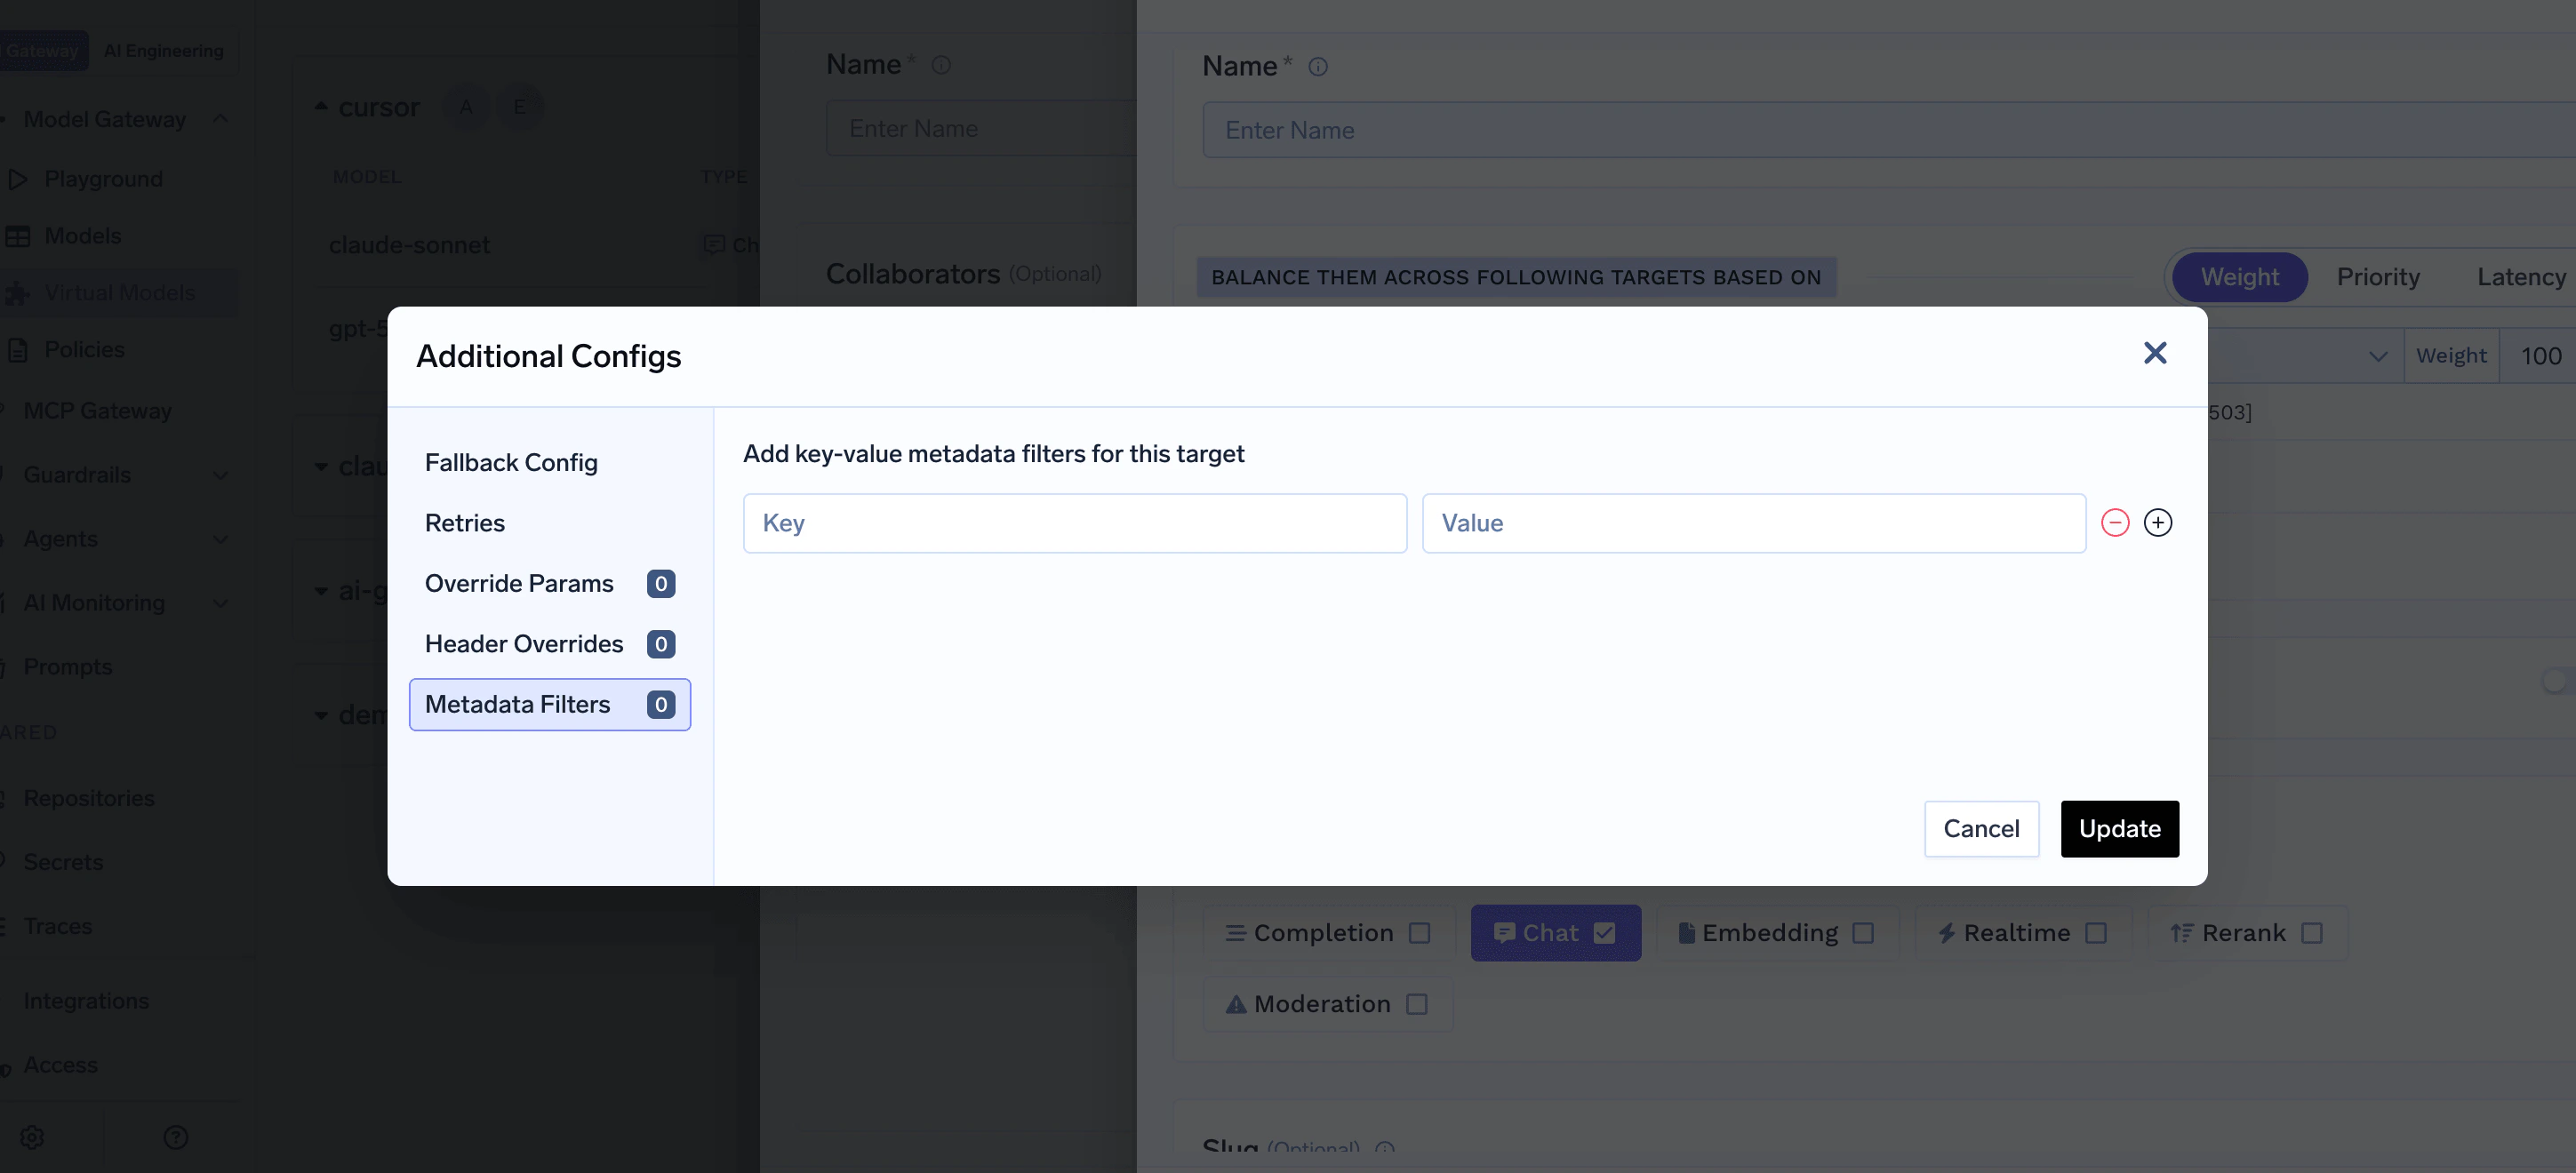2576x1173 pixels.
Task: Remove the metadata filter row with minus icon
Action: (x=2114, y=523)
